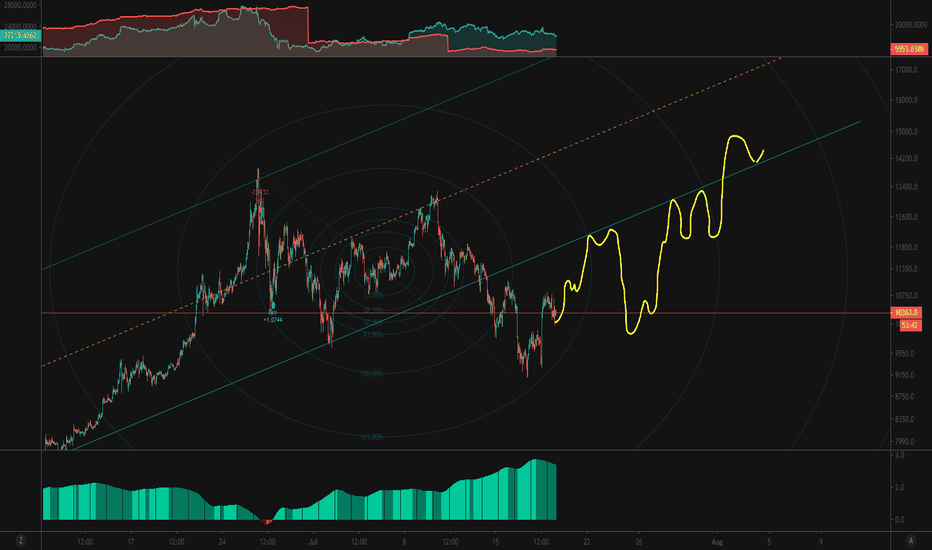Click the 61.80% Fibonacci circle label
This screenshot has width=932, height=550.
click(x=373, y=335)
